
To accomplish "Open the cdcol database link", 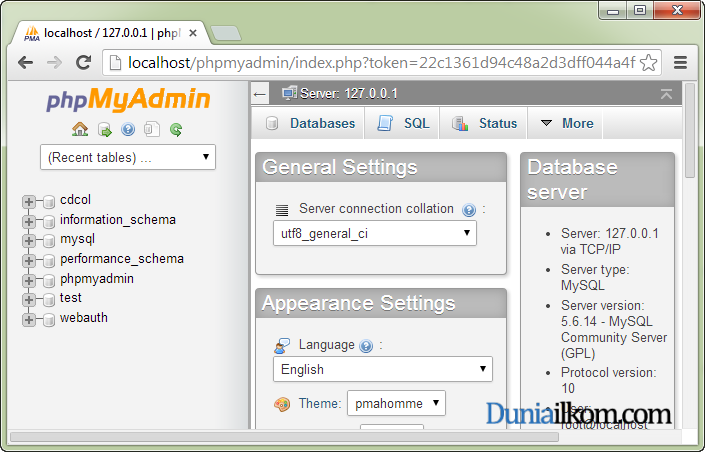I will 76,199.
